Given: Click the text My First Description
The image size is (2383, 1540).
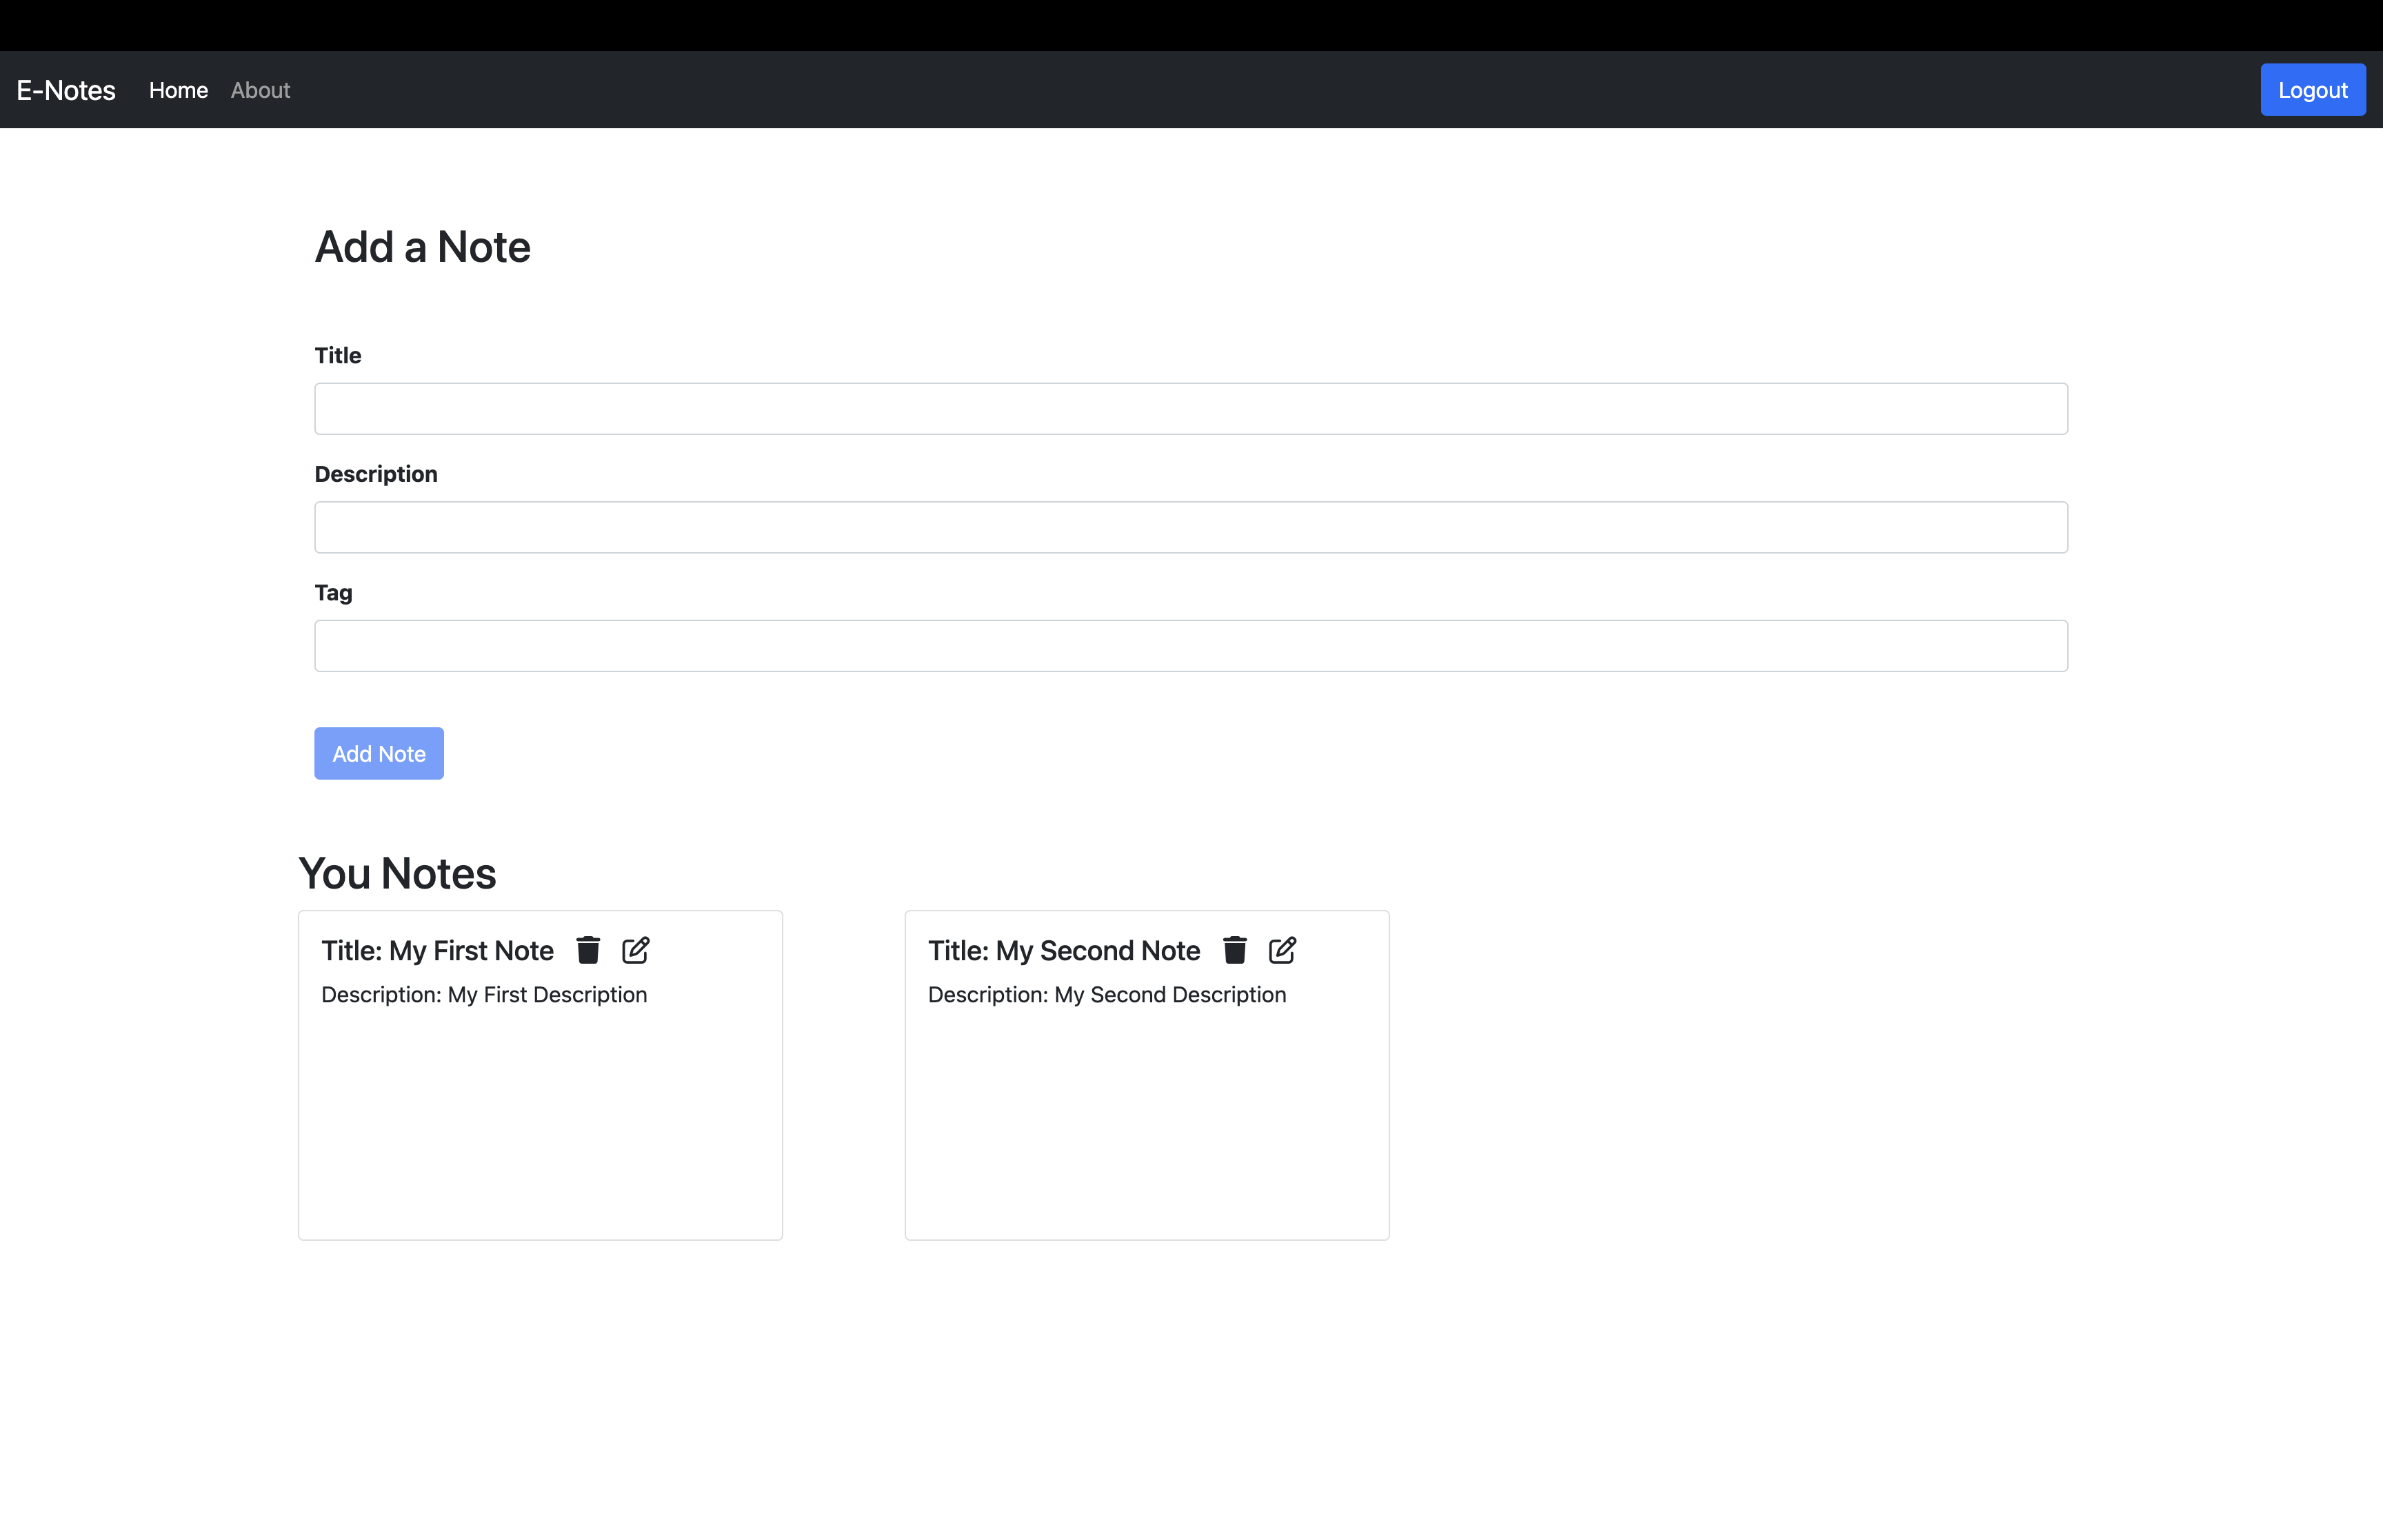Looking at the screenshot, I should [x=484, y=994].
